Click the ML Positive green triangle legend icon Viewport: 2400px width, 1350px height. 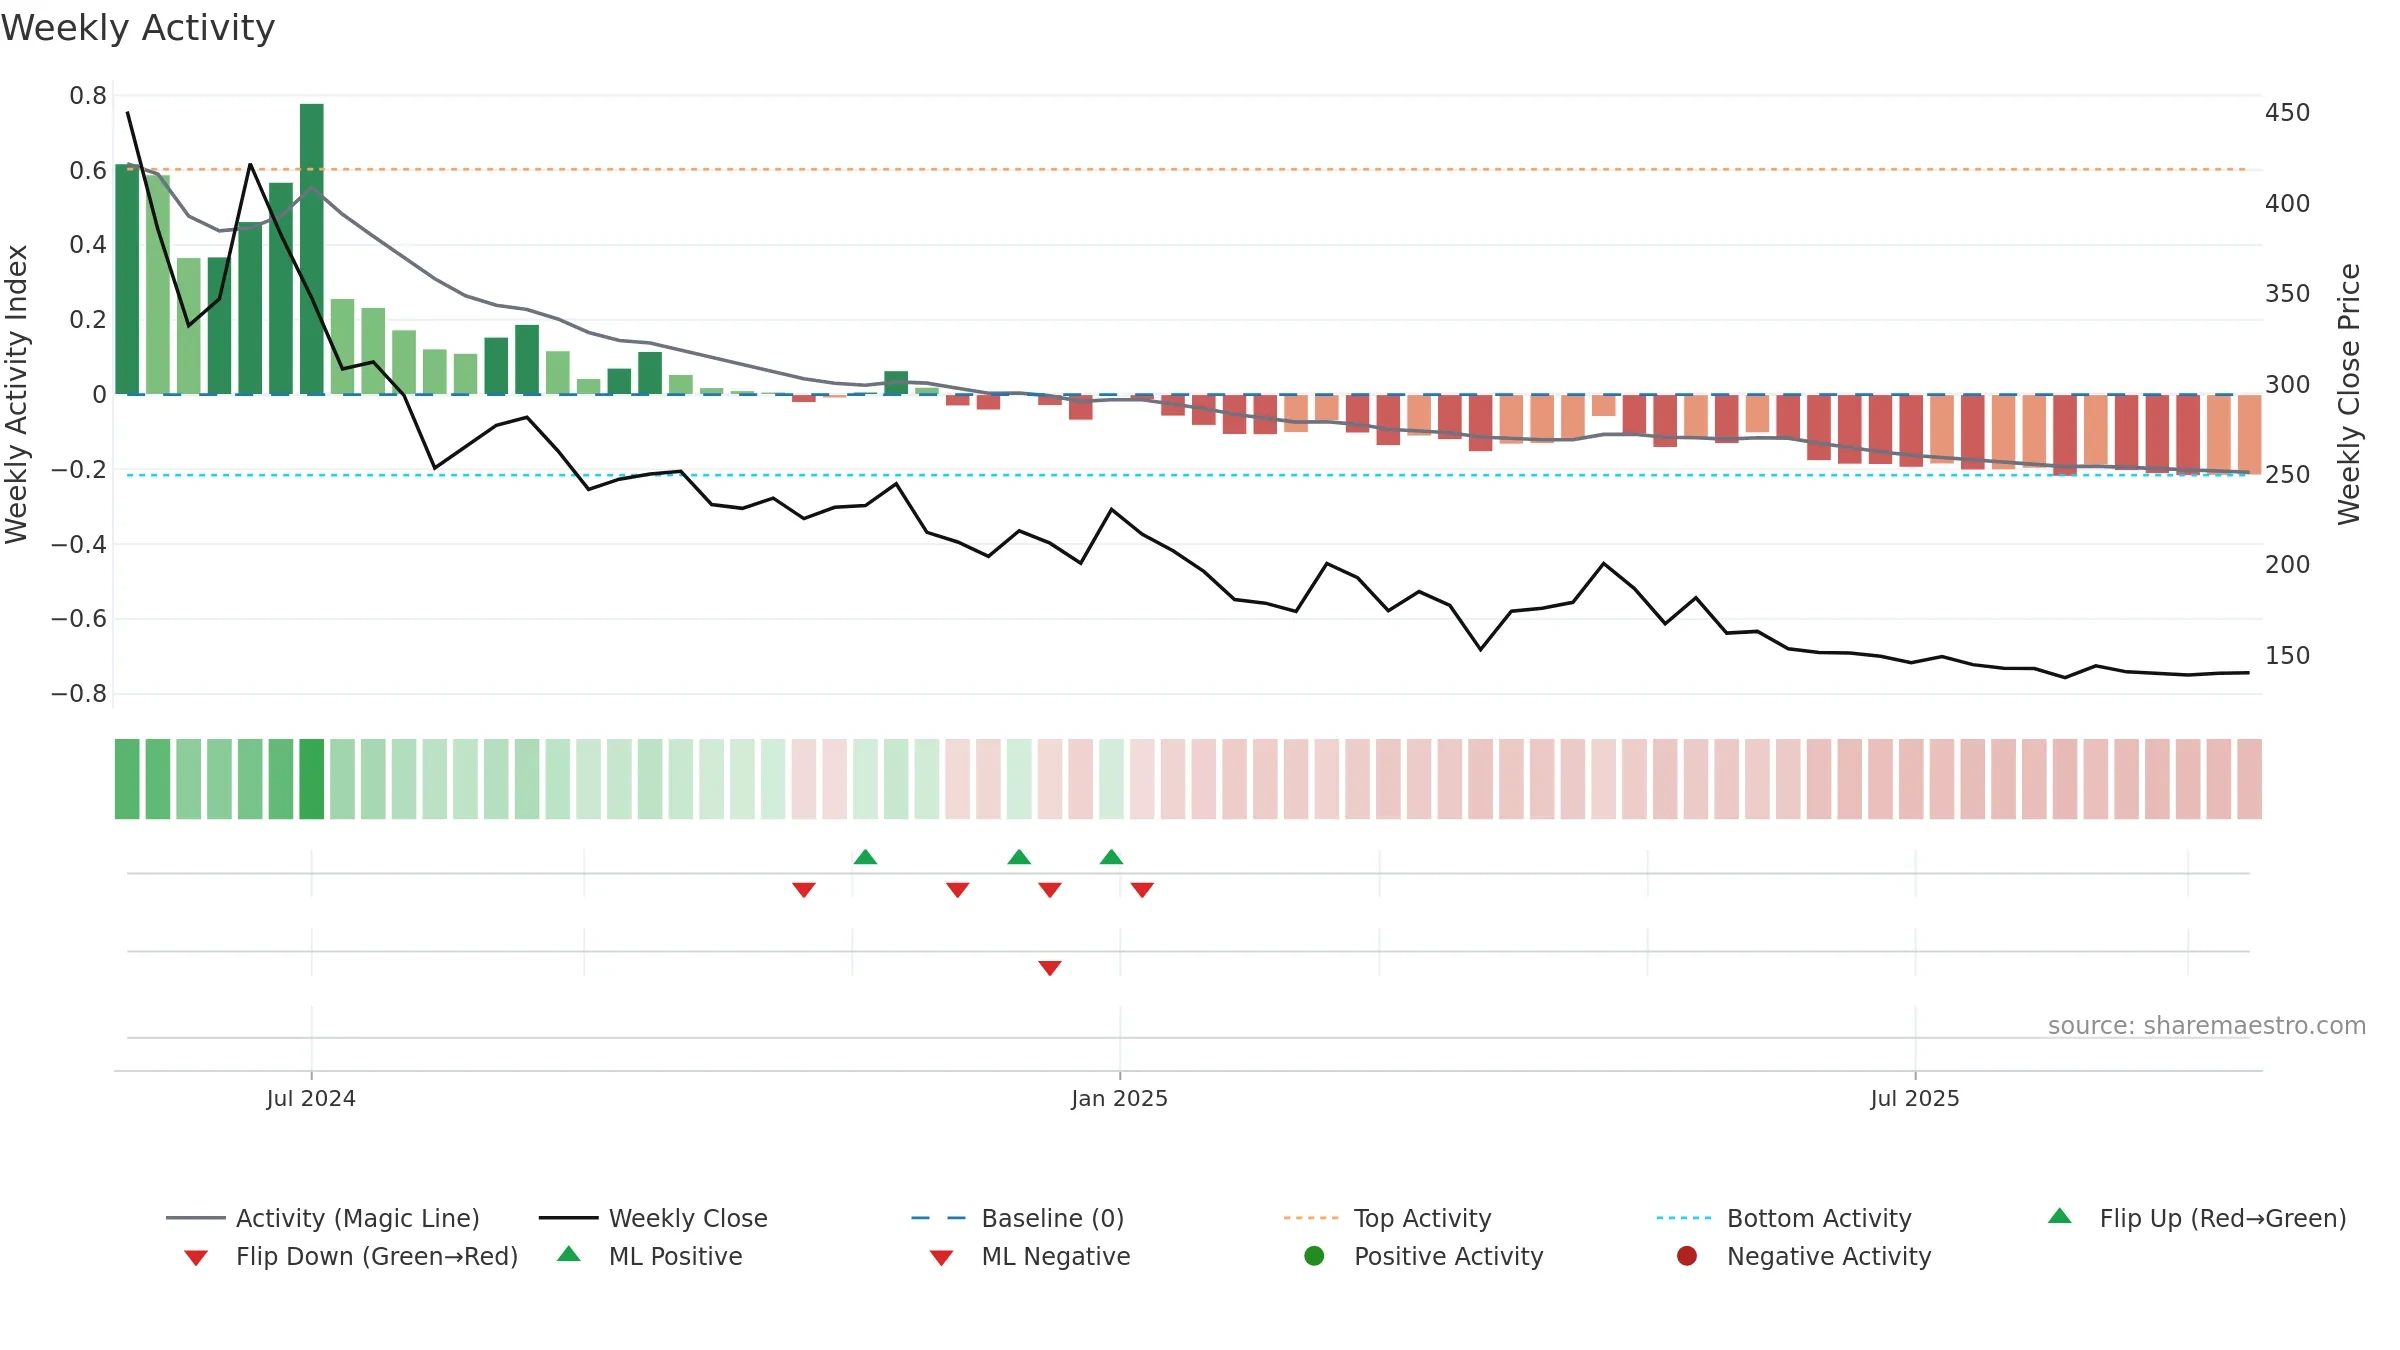click(x=569, y=1254)
